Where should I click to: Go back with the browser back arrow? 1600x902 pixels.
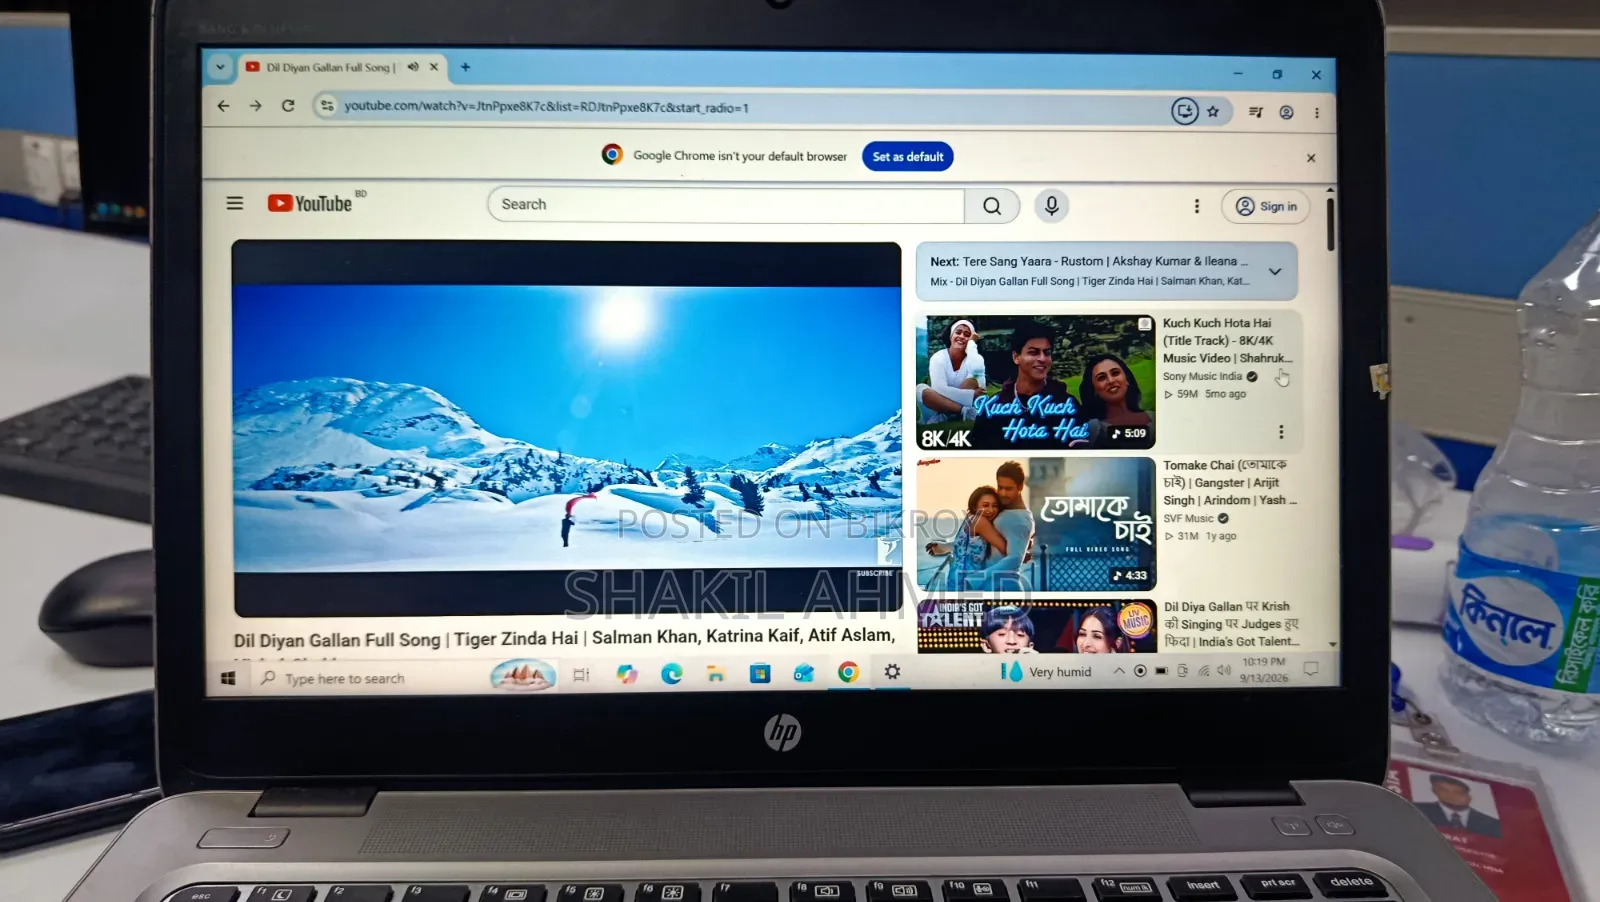pos(223,105)
